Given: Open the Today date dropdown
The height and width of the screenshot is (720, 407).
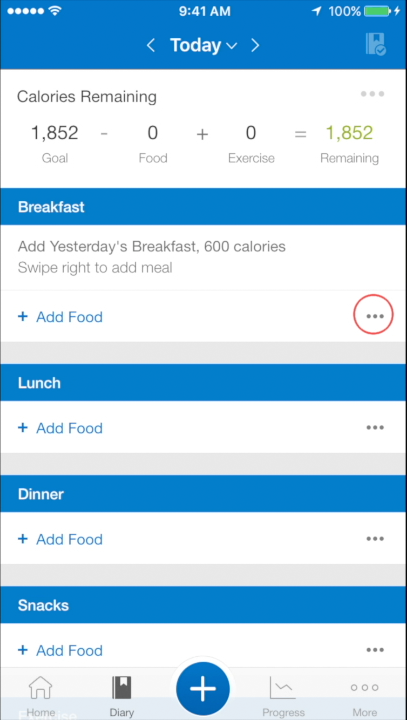Looking at the screenshot, I should 204,45.
